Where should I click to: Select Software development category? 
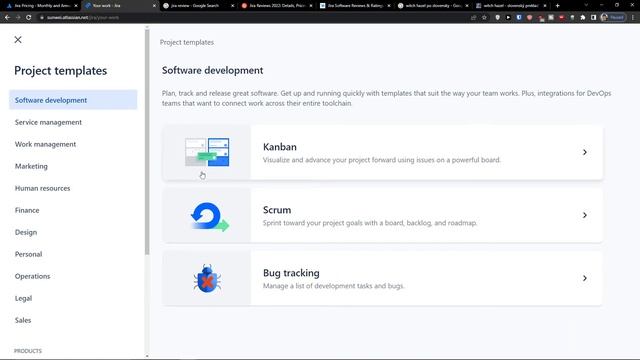(x=73, y=100)
